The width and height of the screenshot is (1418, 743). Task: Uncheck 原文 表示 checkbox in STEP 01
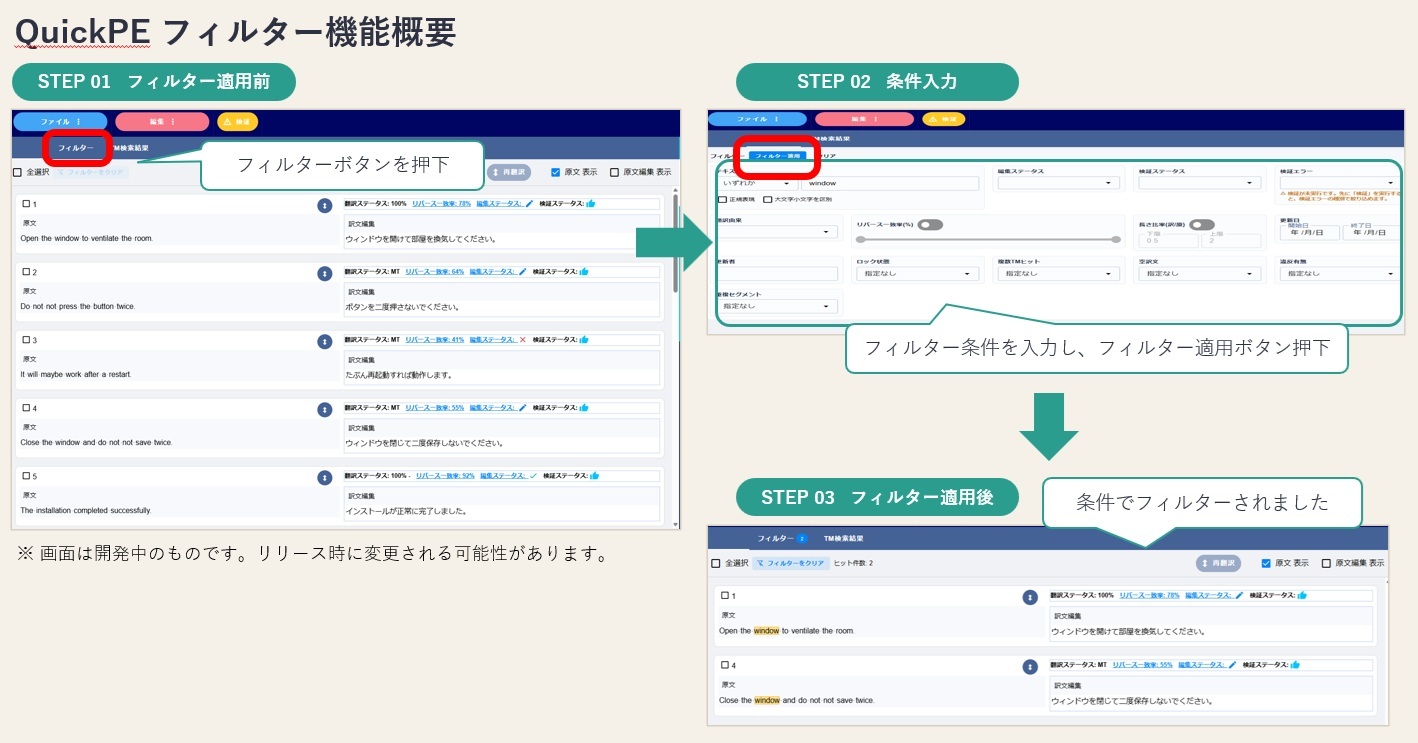556,172
